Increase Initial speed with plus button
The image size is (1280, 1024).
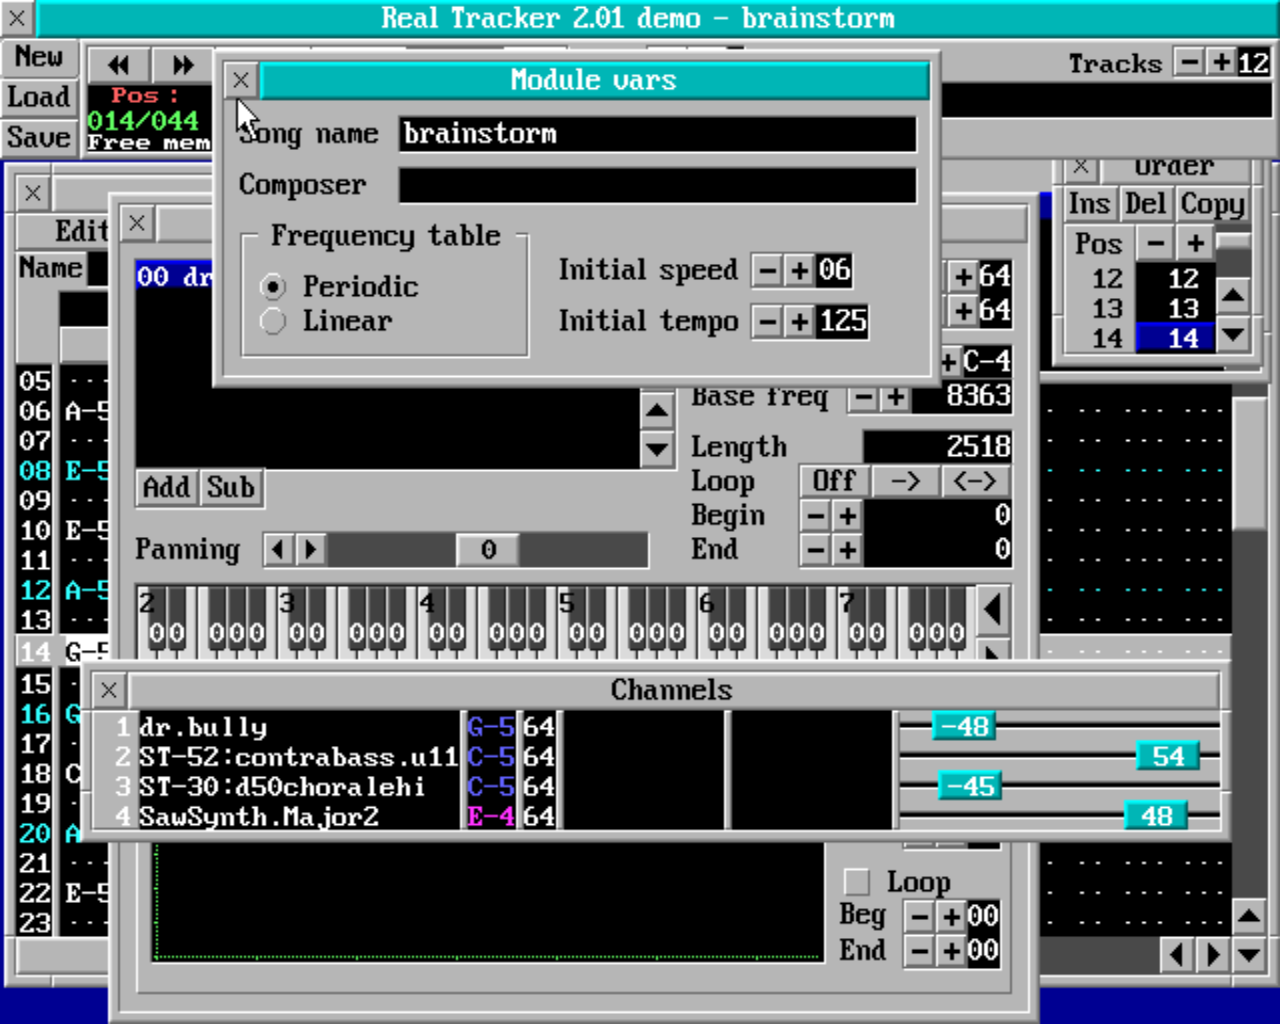point(799,270)
